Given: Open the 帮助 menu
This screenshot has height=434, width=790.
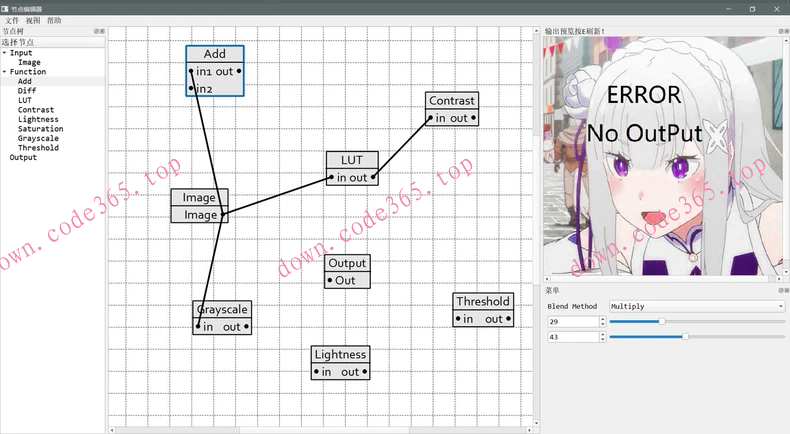Looking at the screenshot, I should [54, 21].
